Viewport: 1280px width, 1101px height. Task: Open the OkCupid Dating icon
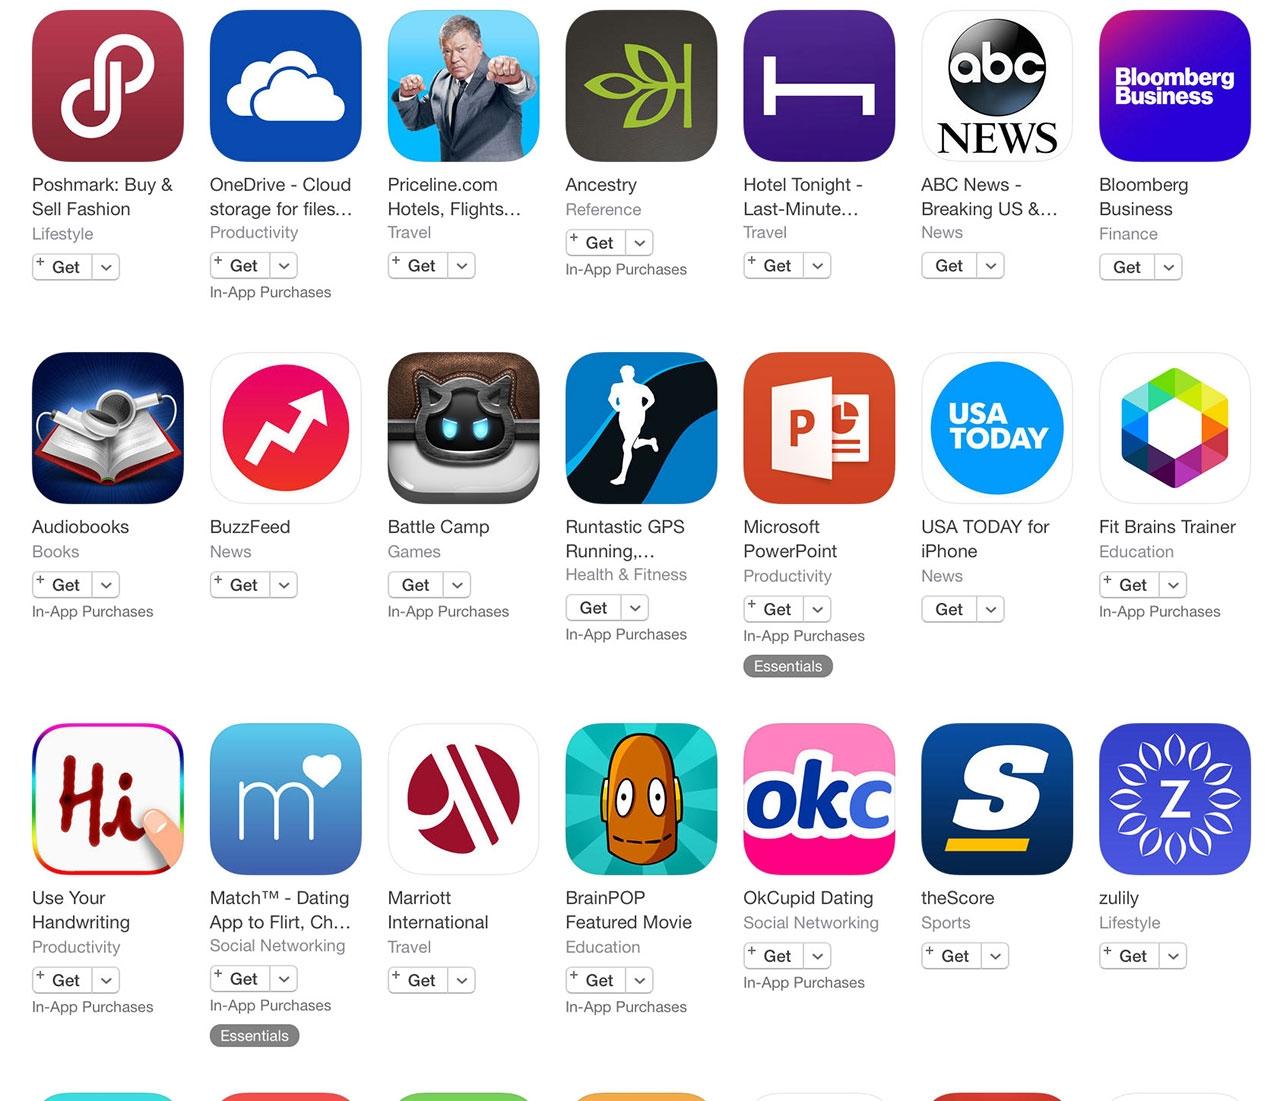coord(819,799)
